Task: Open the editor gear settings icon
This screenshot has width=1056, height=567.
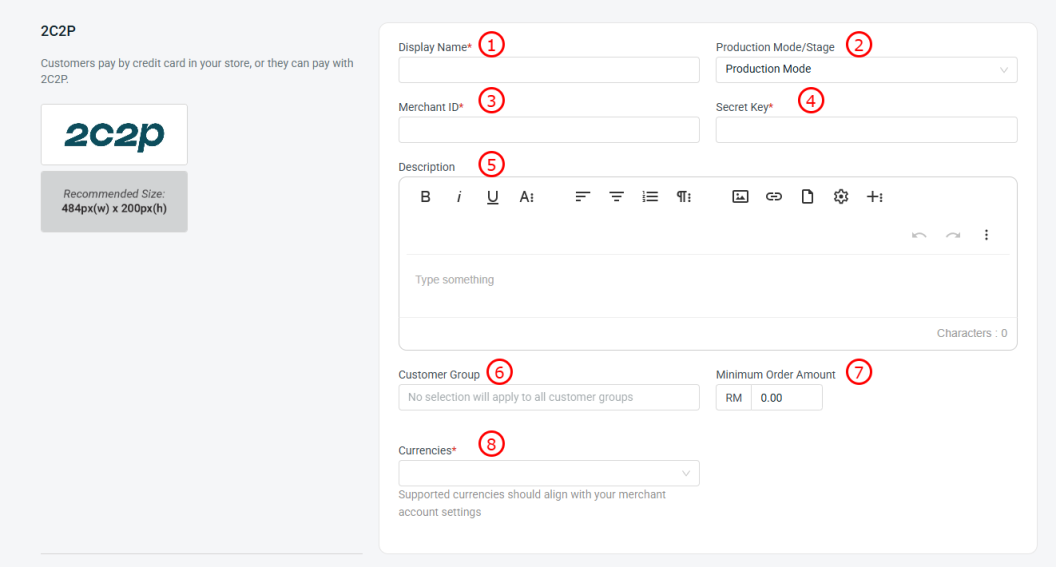Action: pos(841,197)
